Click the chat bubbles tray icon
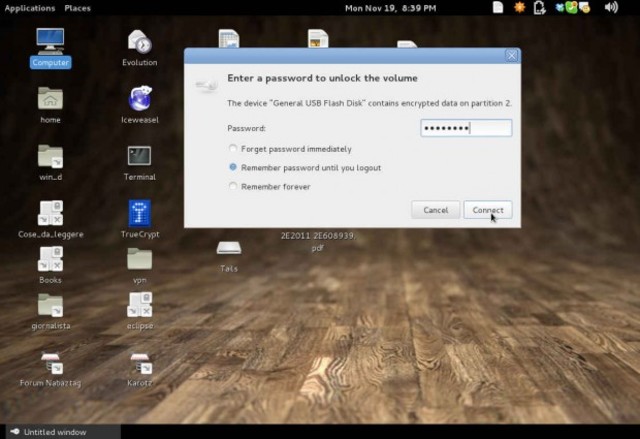 (584, 7)
